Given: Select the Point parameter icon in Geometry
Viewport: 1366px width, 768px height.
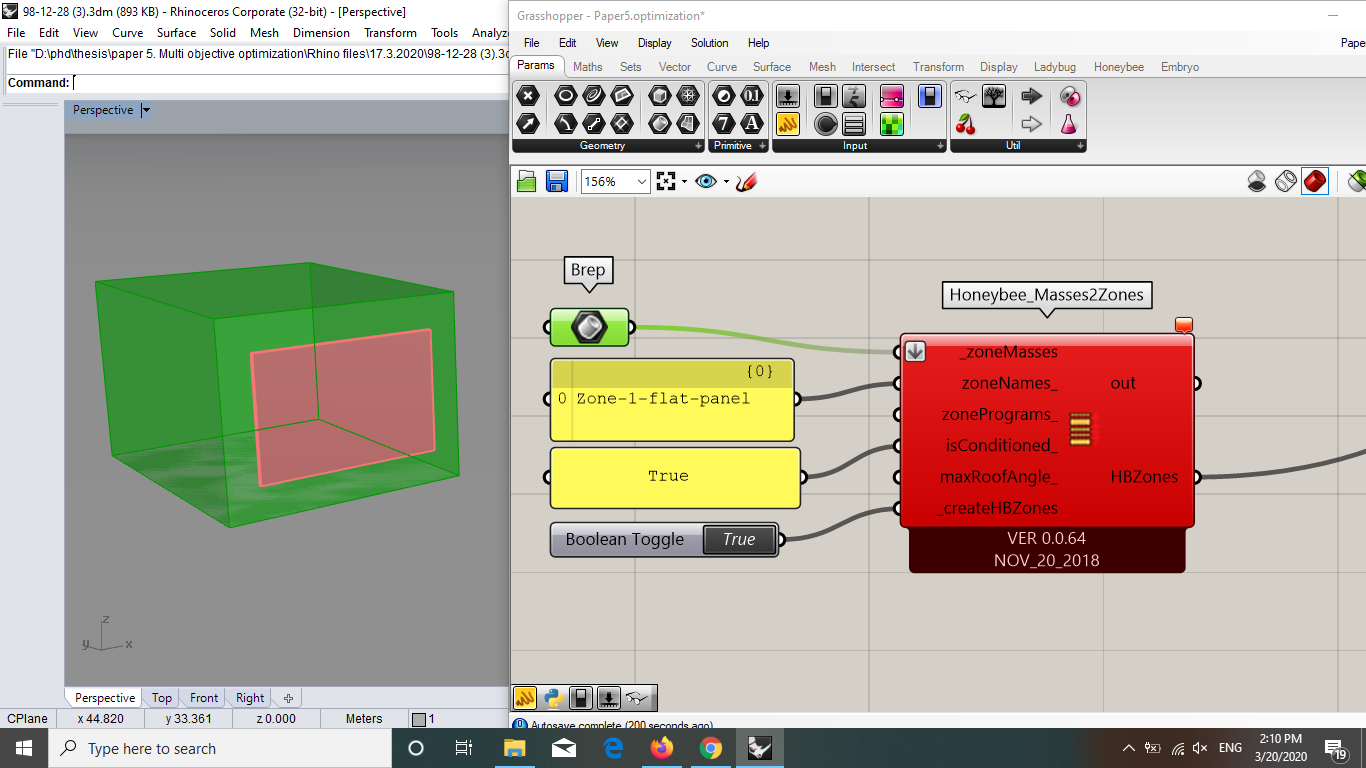Looking at the screenshot, I should pos(528,96).
